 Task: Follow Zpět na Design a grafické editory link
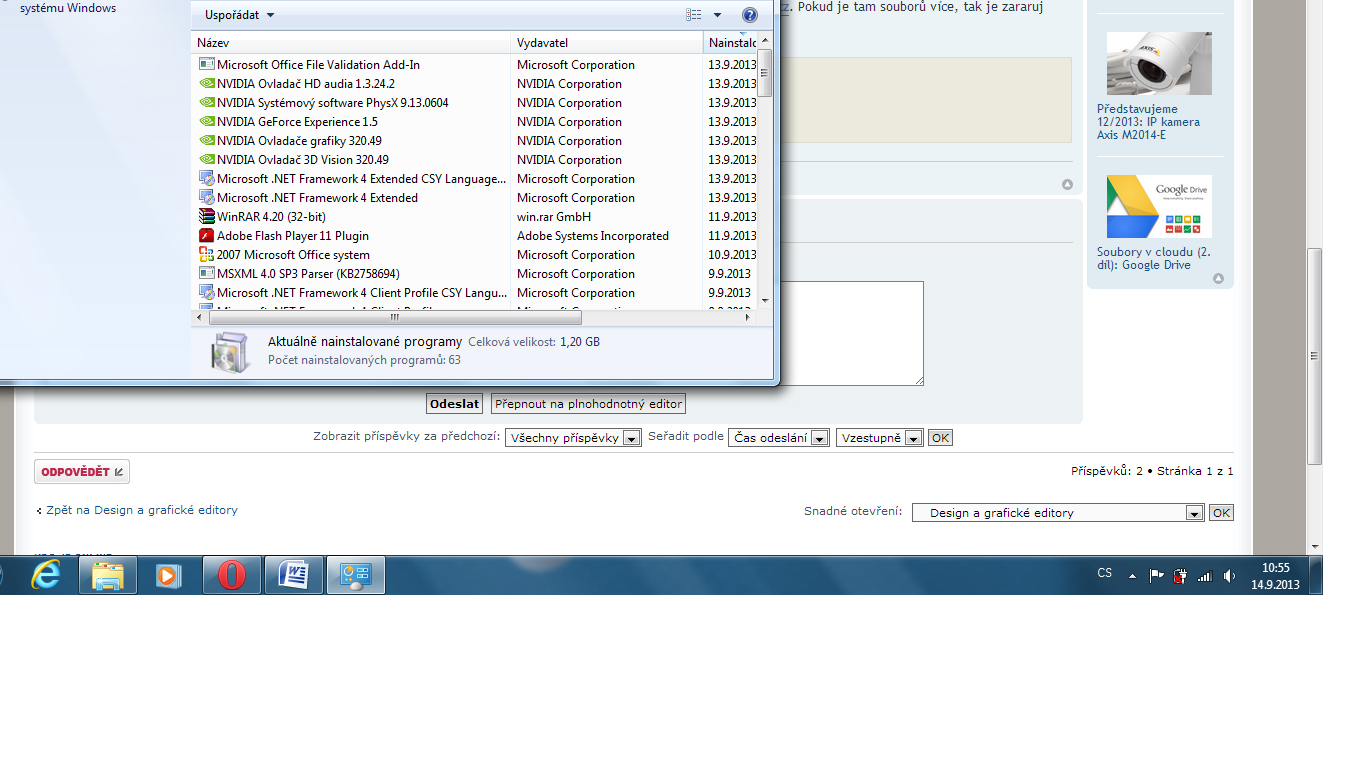142,510
